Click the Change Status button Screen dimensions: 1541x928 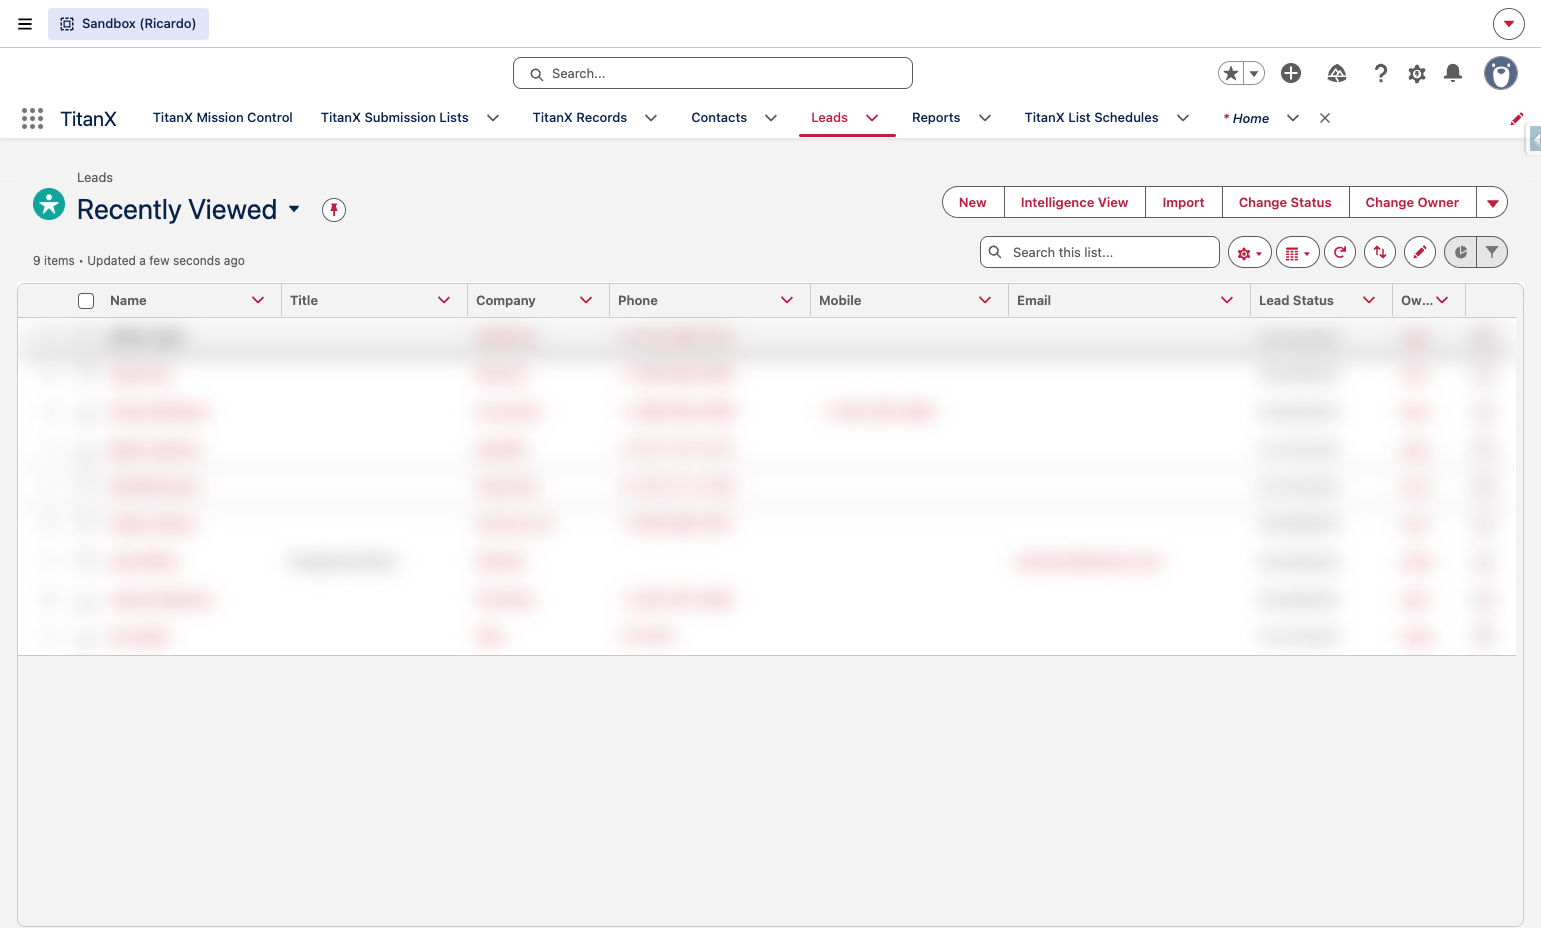click(x=1286, y=203)
